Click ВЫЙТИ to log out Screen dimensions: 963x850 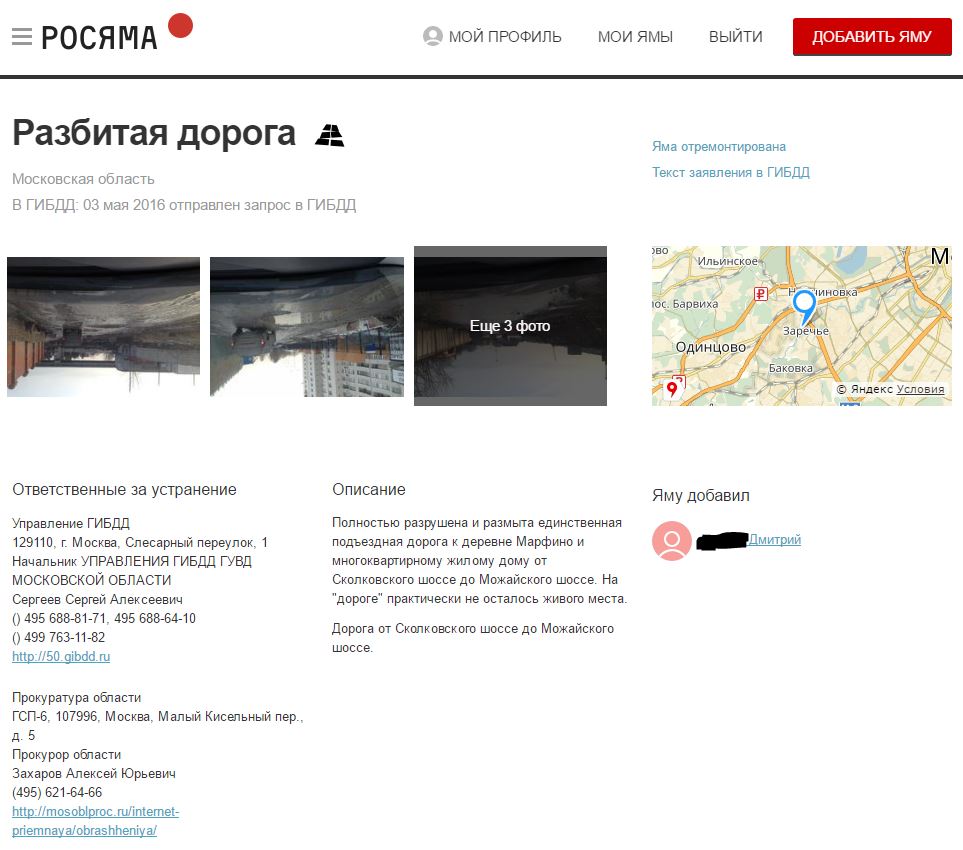(x=735, y=37)
